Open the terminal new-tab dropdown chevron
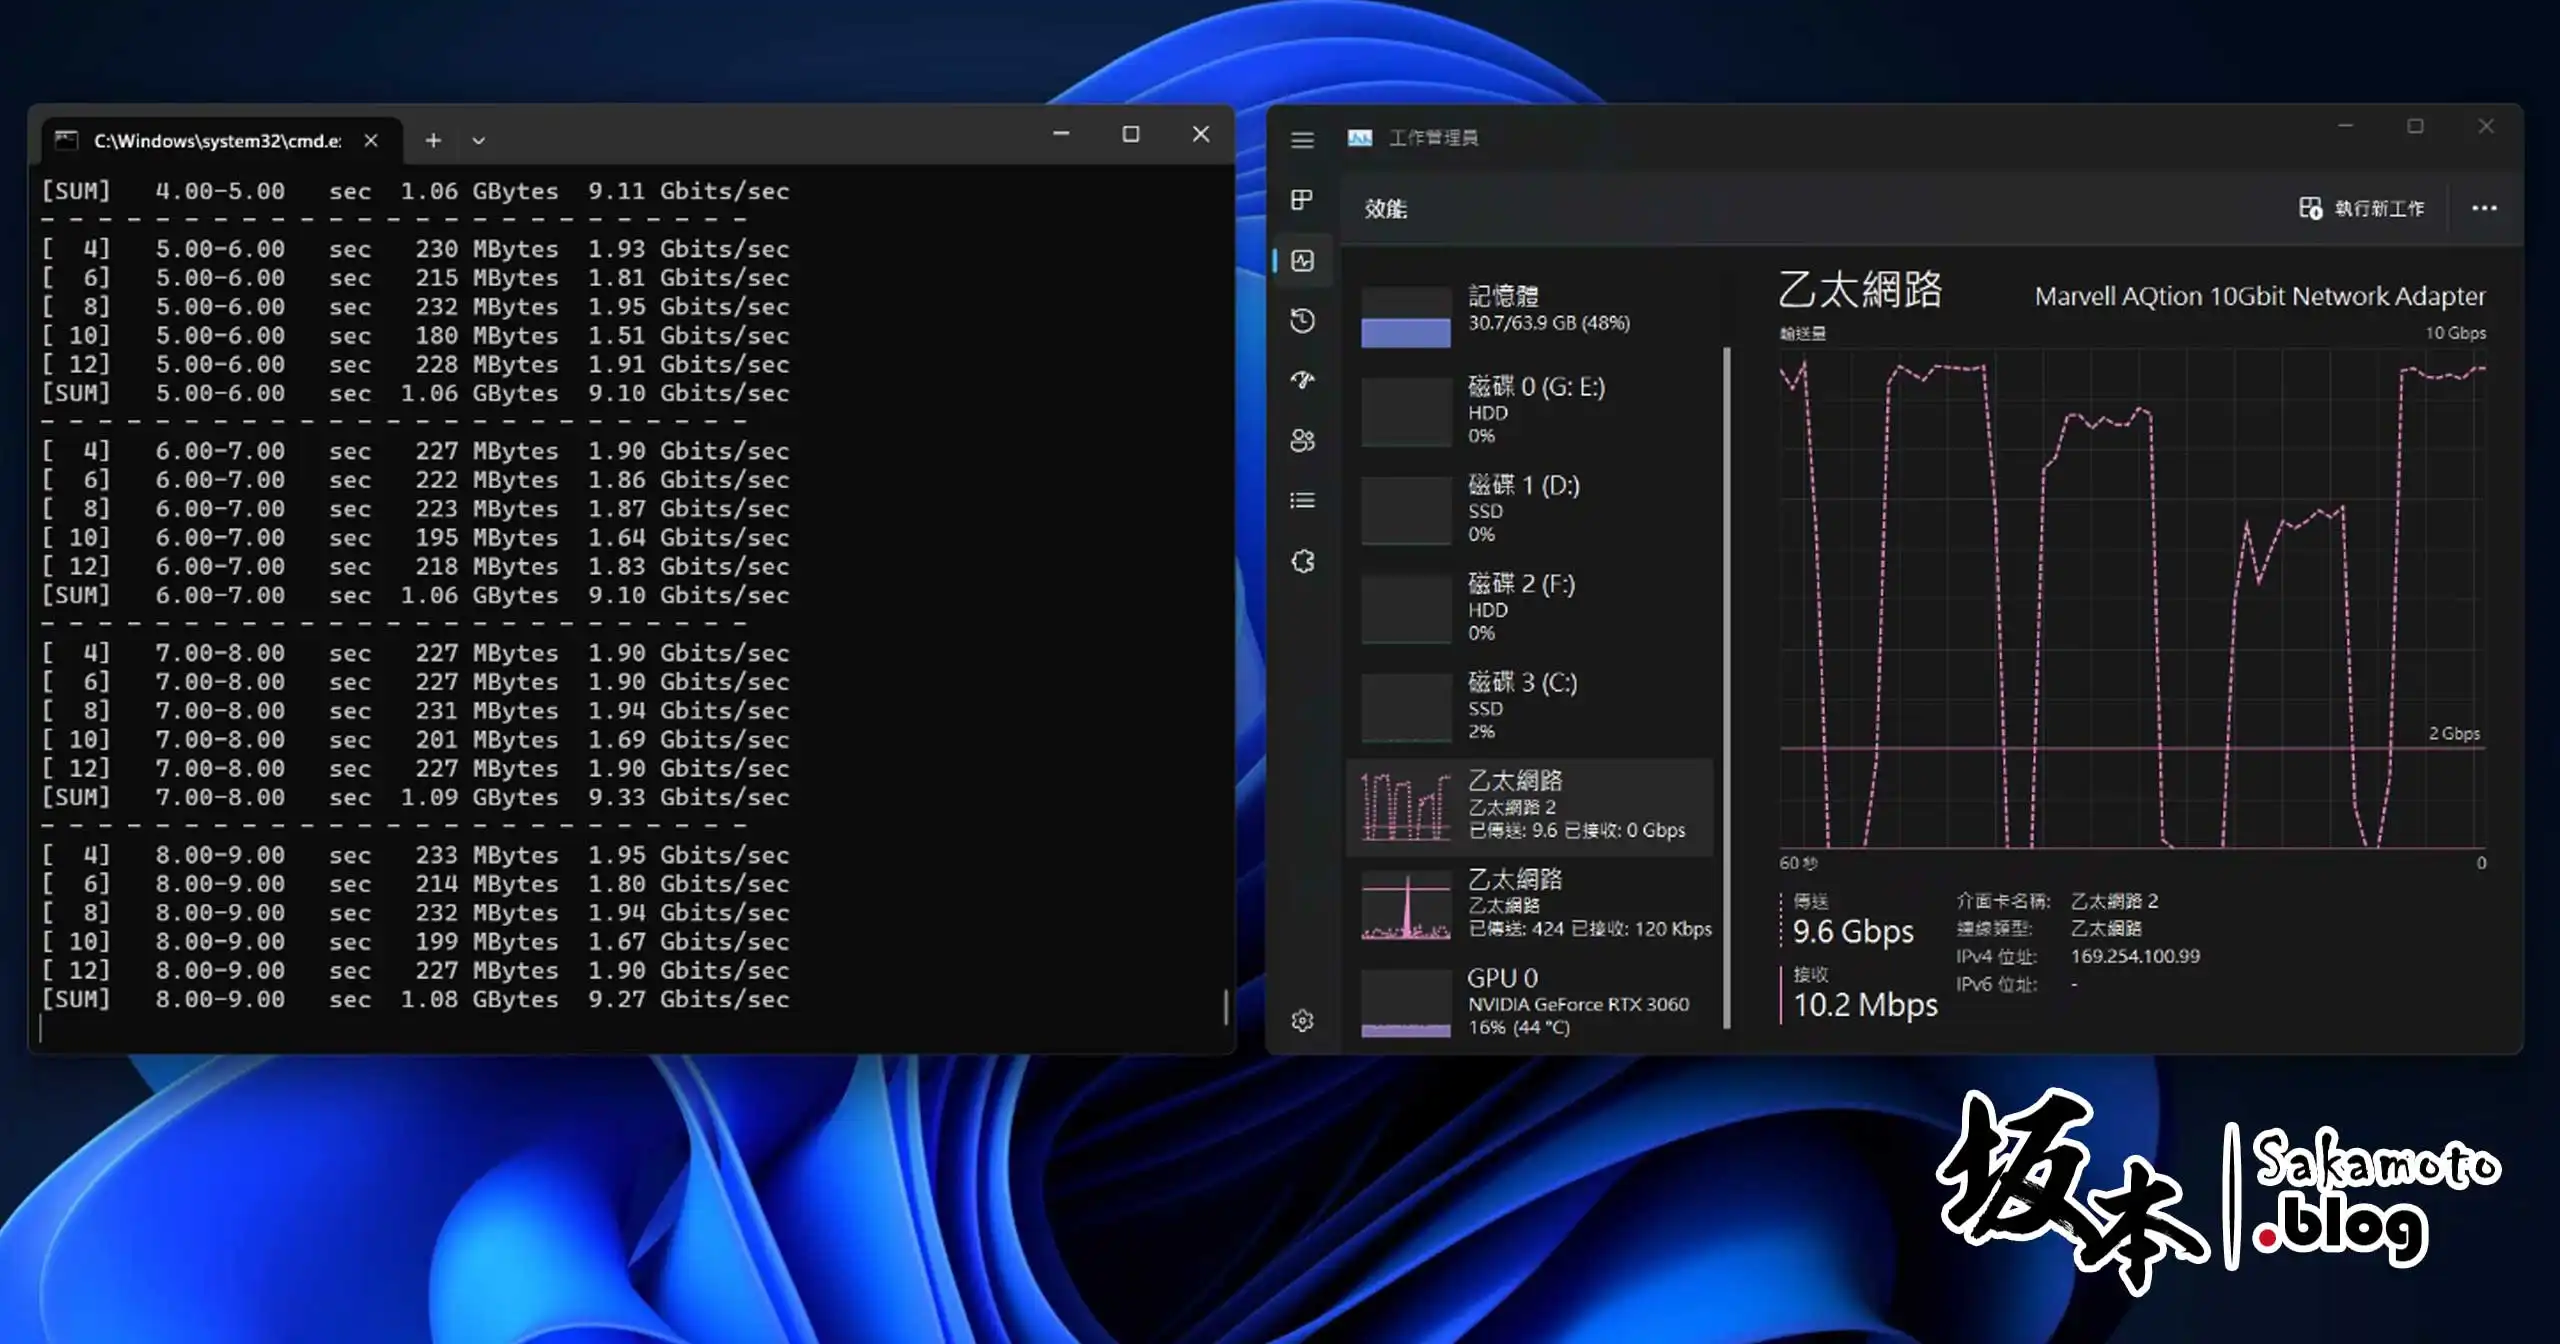Viewport: 2560px width, 1344px height. tap(479, 141)
